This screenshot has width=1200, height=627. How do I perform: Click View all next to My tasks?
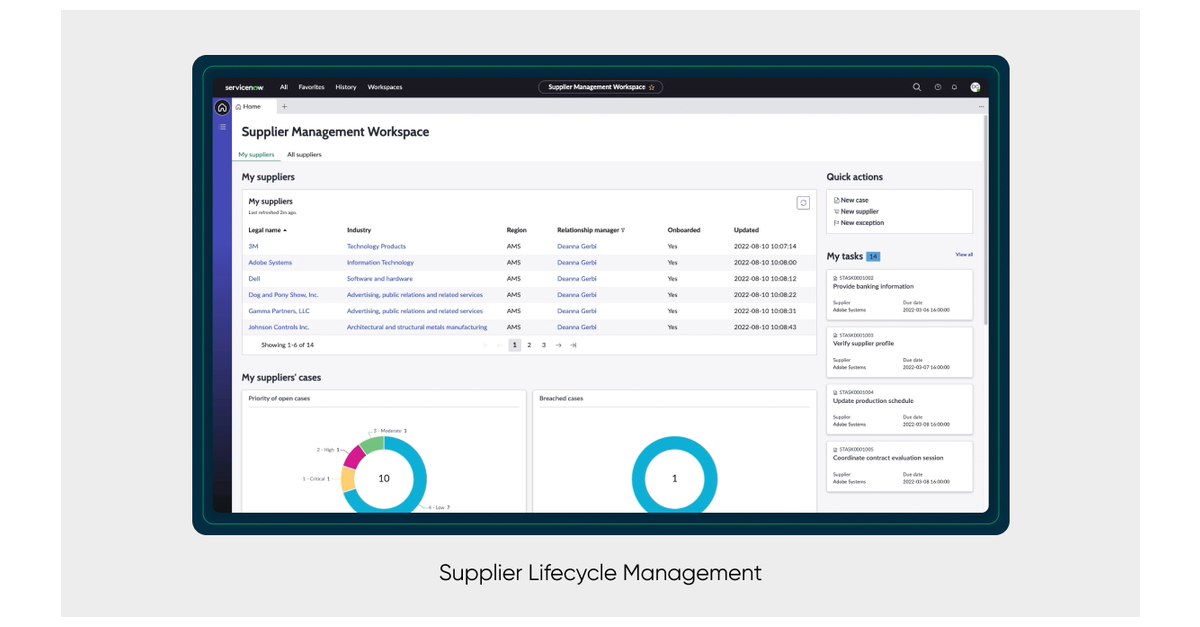coord(963,255)
